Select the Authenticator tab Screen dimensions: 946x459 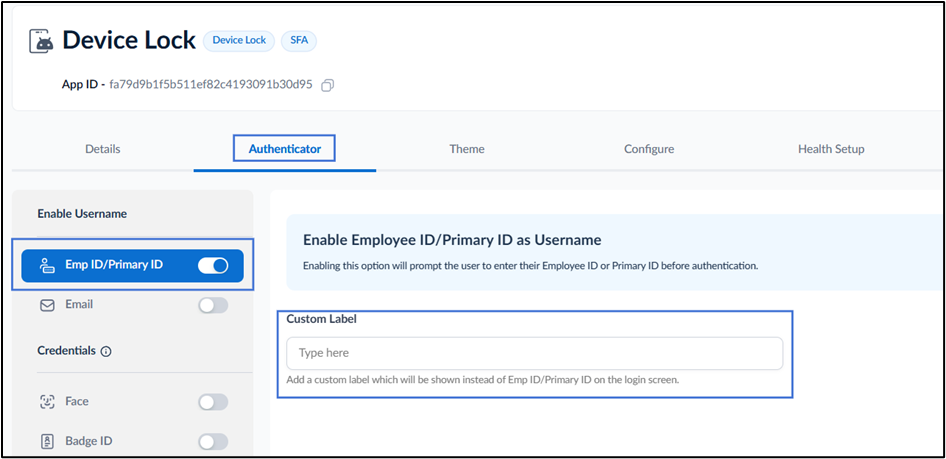click(x=285, y=149)
